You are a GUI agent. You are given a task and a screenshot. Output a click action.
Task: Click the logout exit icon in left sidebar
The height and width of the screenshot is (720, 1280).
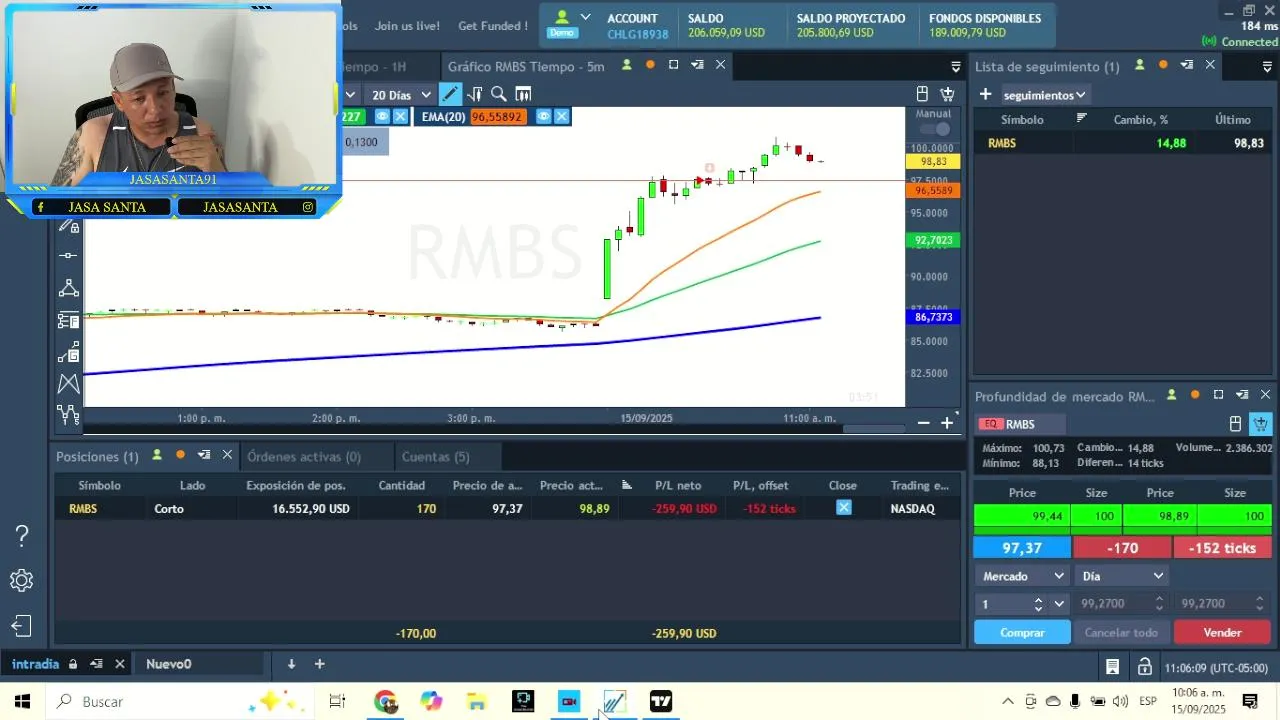click(x=22, y=626)
